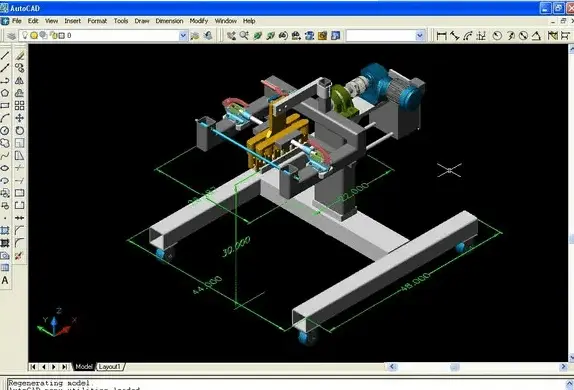Pick the Diameter Dimension tool
The width and height of the screenshot is (574, 390).
tap(523, 36)
